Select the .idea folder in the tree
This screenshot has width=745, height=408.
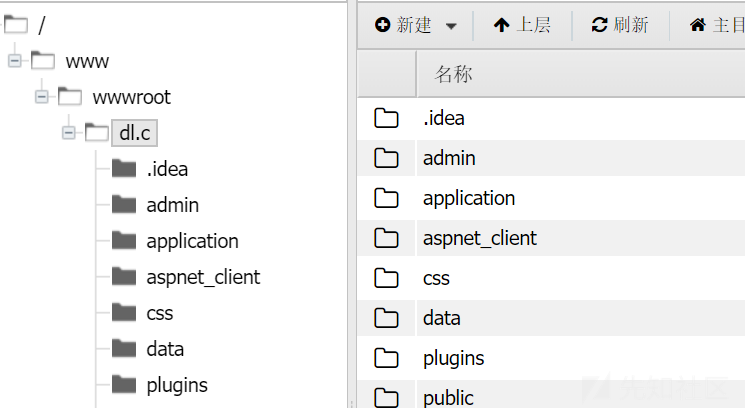[x=167, y=169]
